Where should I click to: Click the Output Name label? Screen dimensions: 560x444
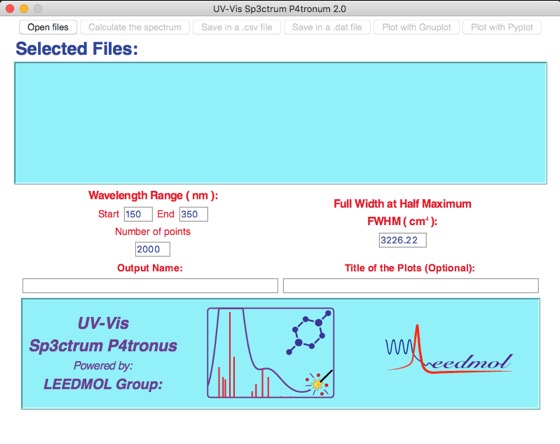pos(150,268)
